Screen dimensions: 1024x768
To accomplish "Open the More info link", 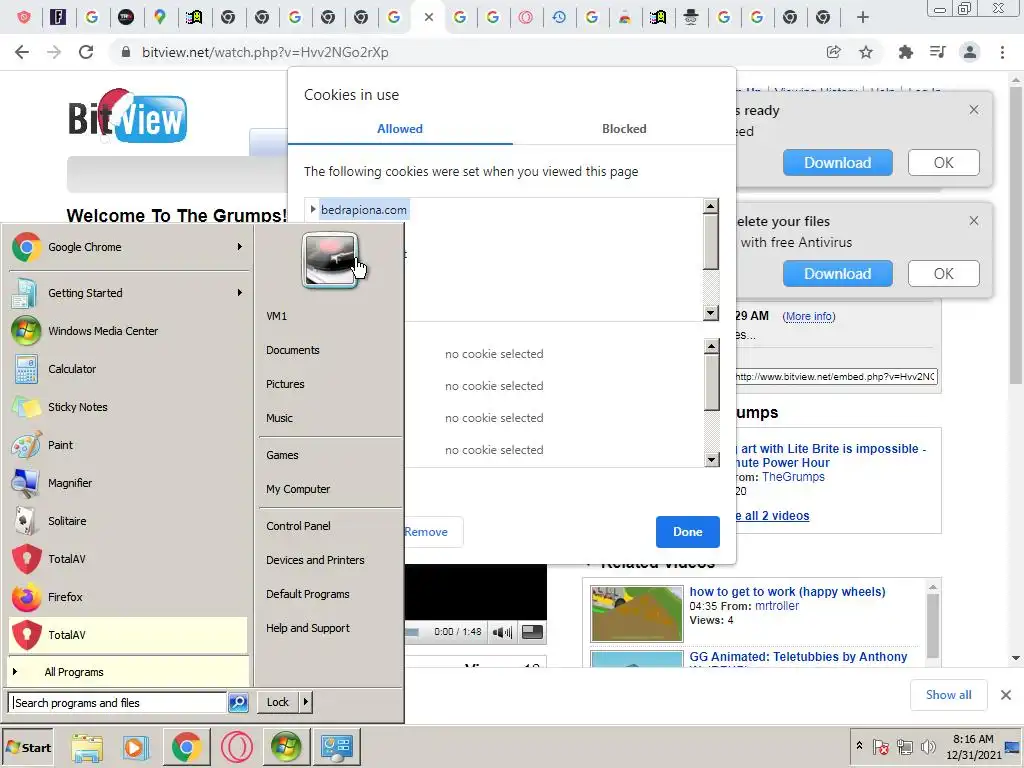I will [x=808, y=316].
